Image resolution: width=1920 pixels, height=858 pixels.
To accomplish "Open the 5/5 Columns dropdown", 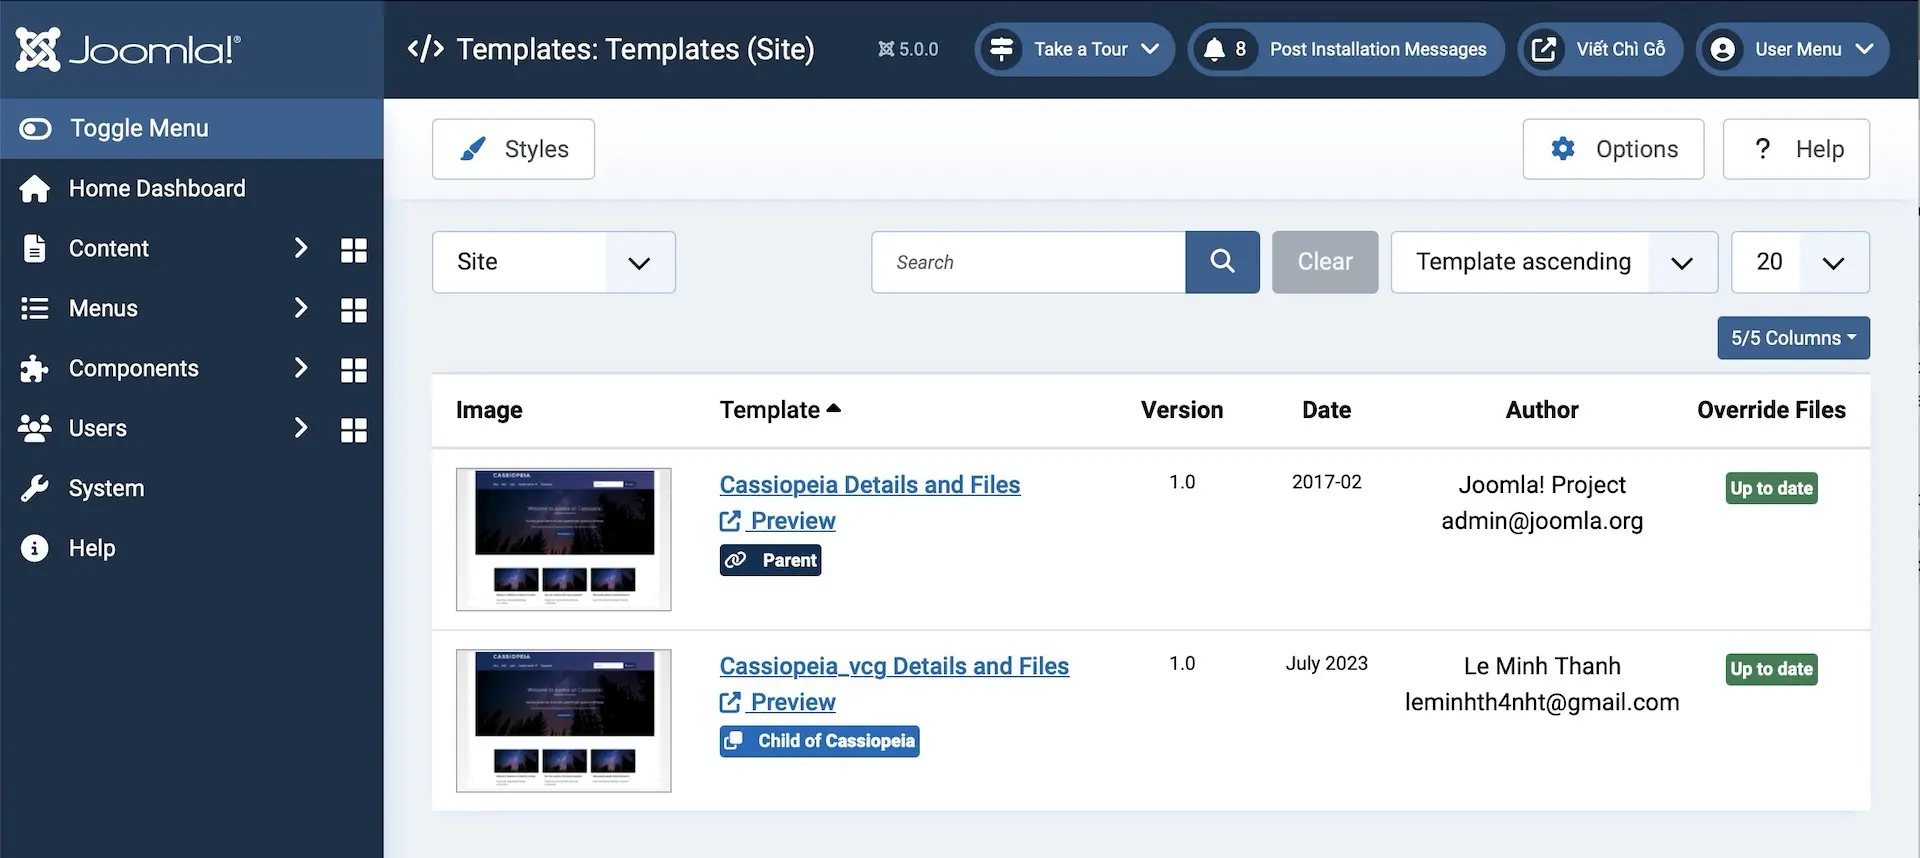I will pos(1792,338).
